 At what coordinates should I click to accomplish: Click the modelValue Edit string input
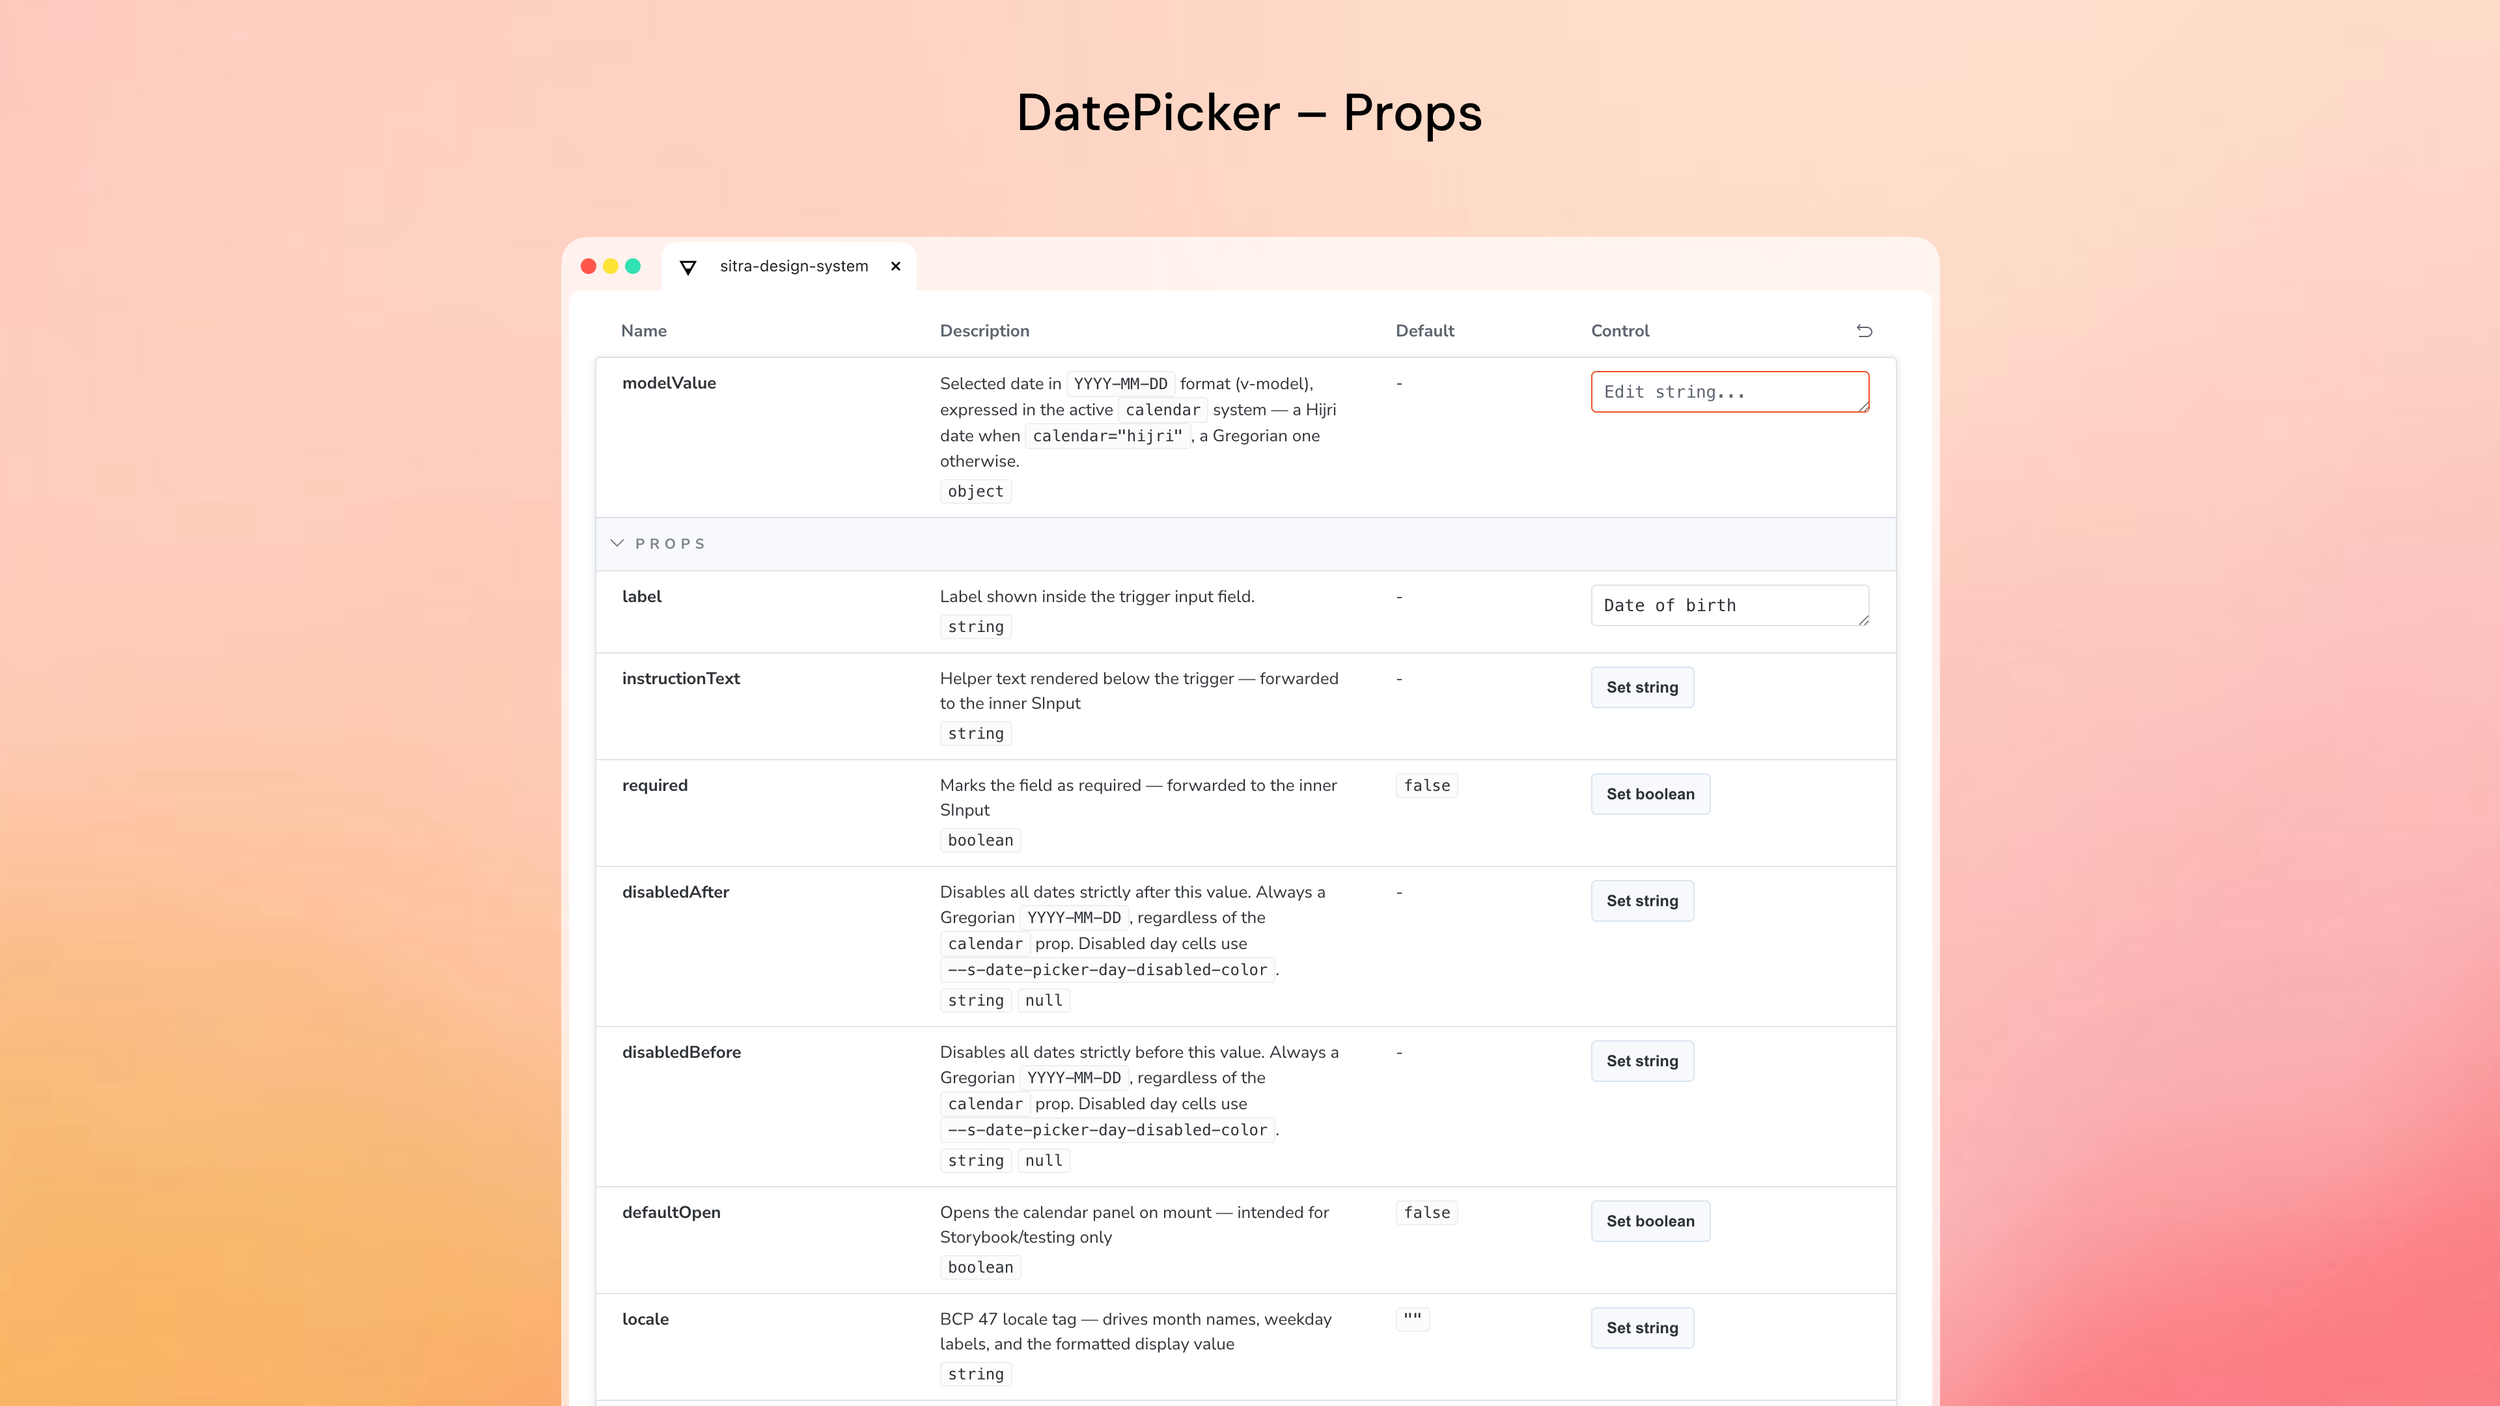(x=1729, y=392)
